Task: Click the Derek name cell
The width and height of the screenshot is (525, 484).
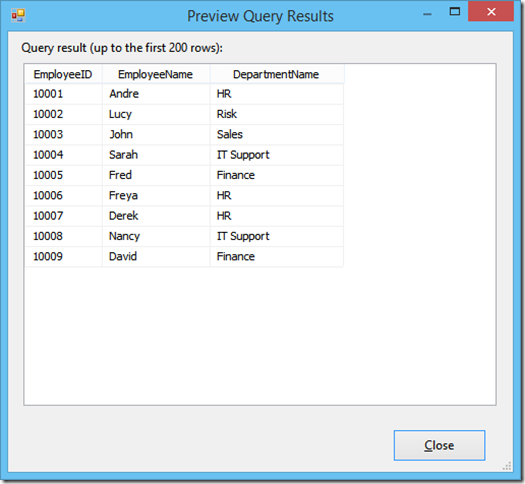Action: [156, 216]
